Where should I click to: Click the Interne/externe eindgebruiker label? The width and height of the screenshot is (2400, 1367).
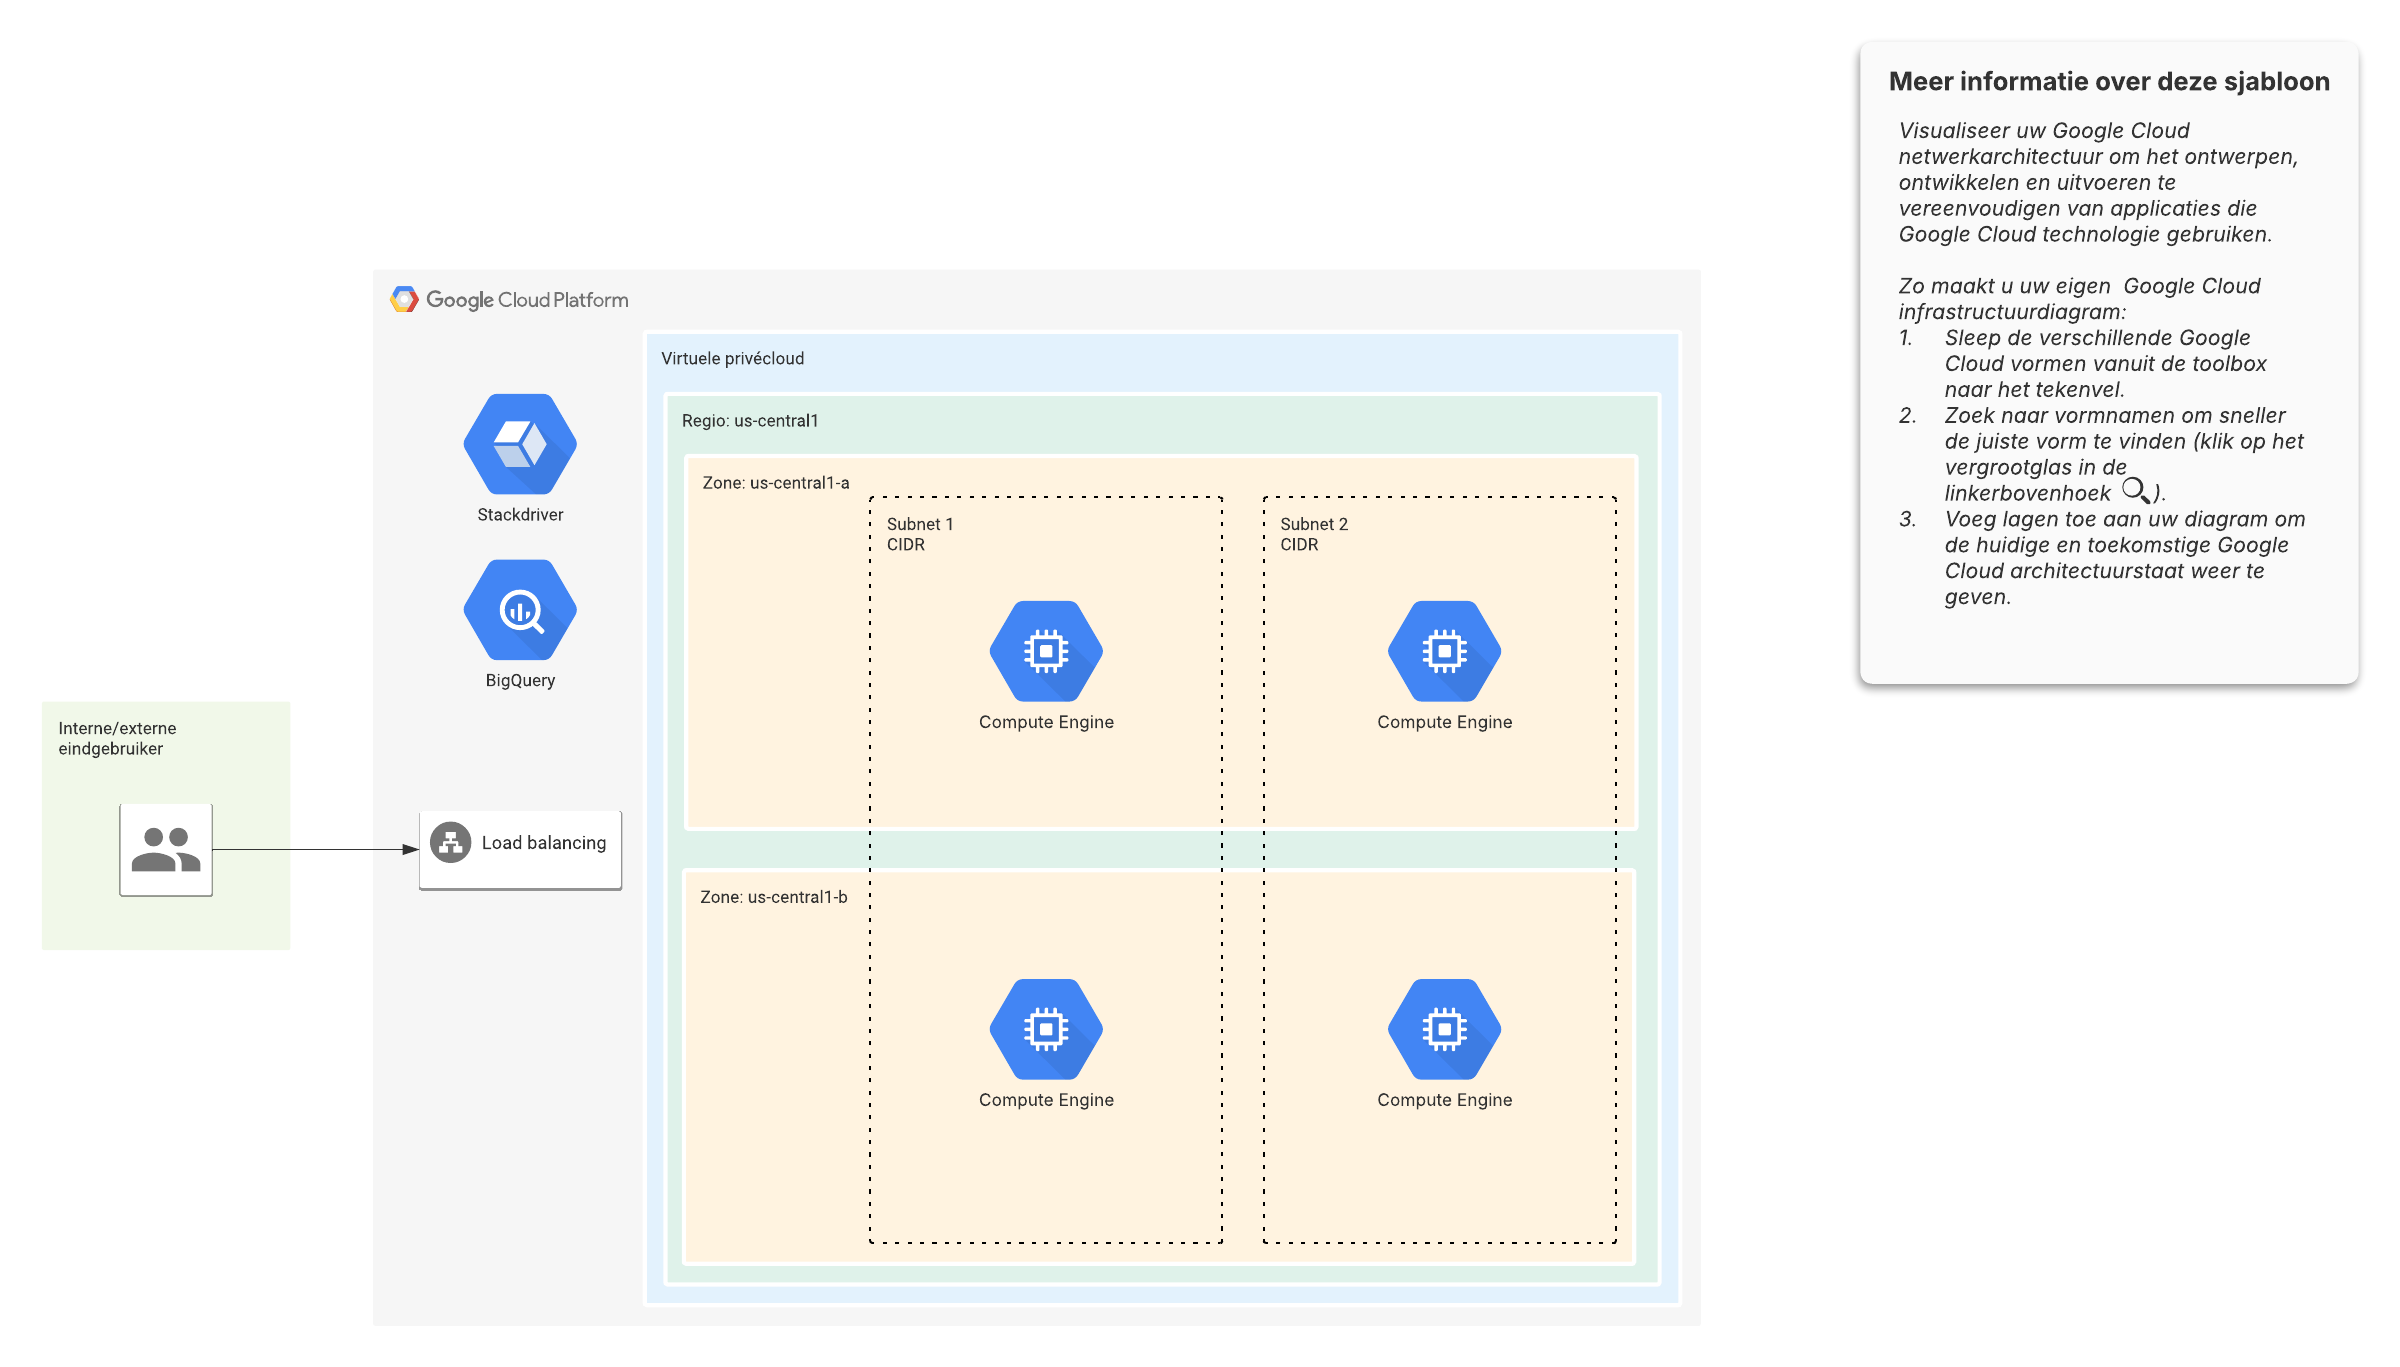[x=117, y=738]
